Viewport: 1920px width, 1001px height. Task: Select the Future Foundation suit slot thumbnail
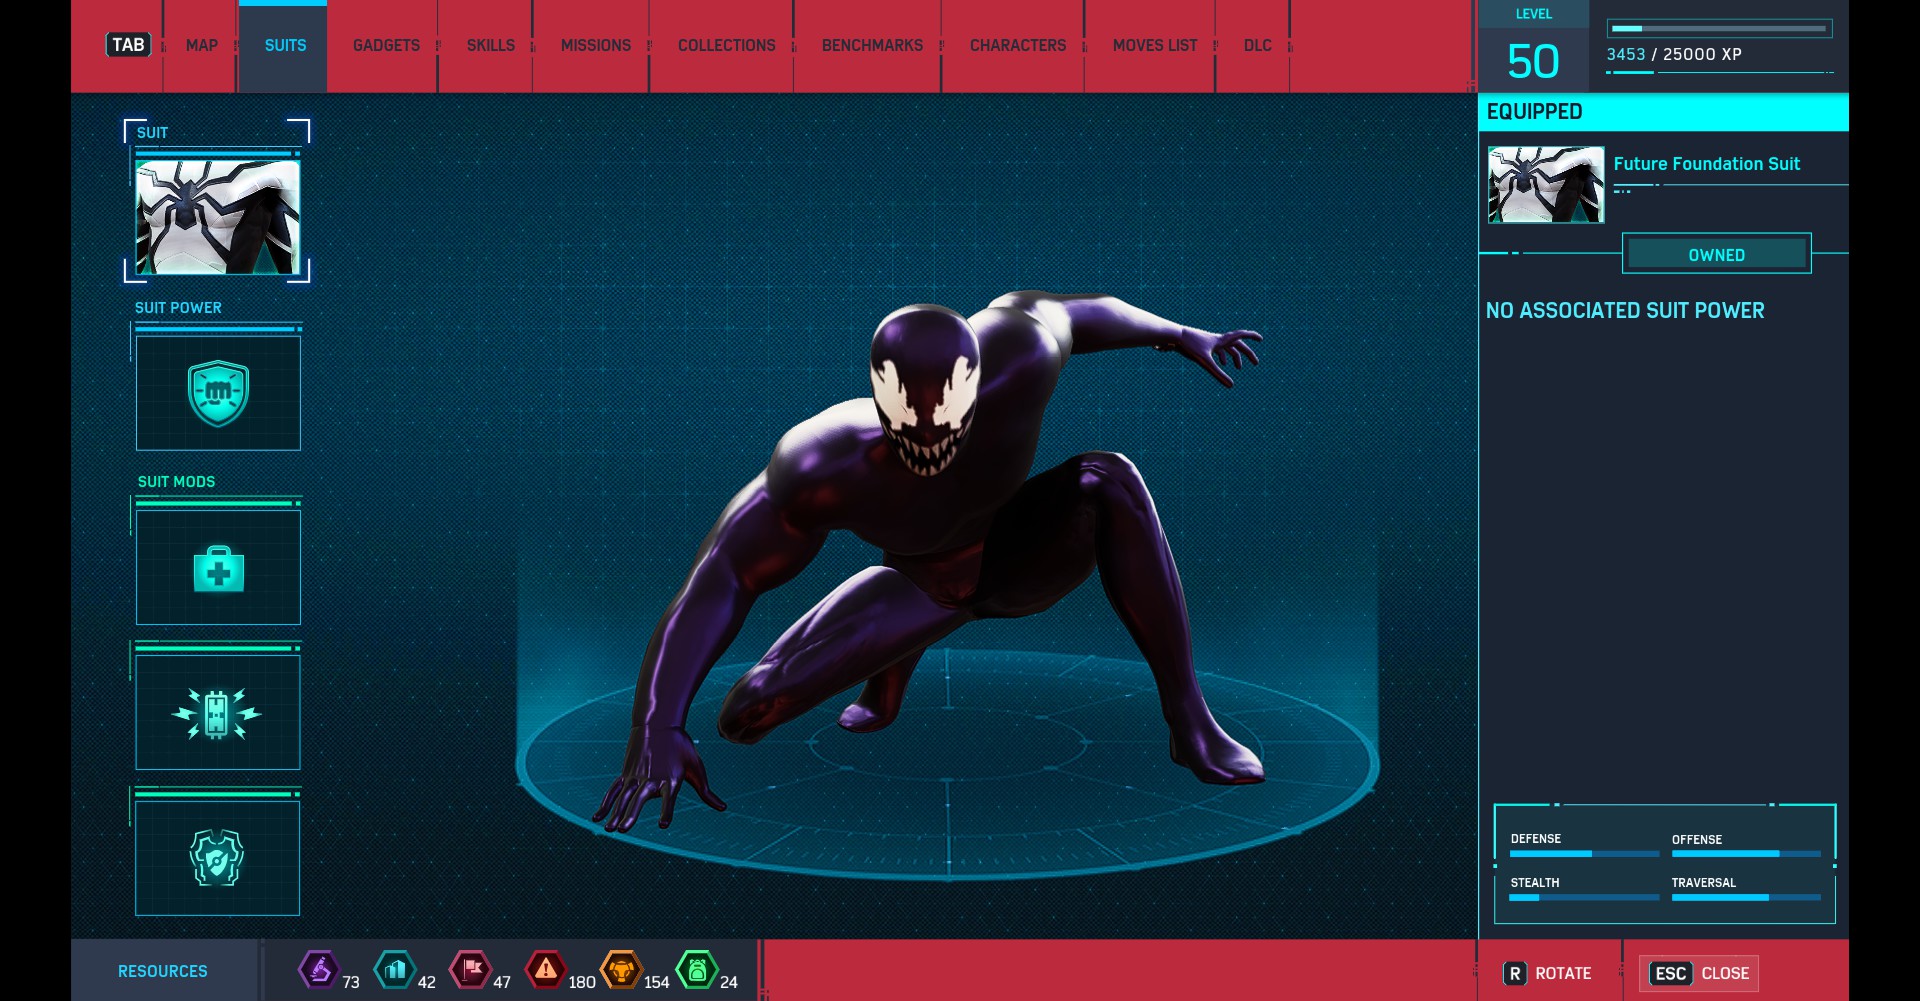click(218, 217)
